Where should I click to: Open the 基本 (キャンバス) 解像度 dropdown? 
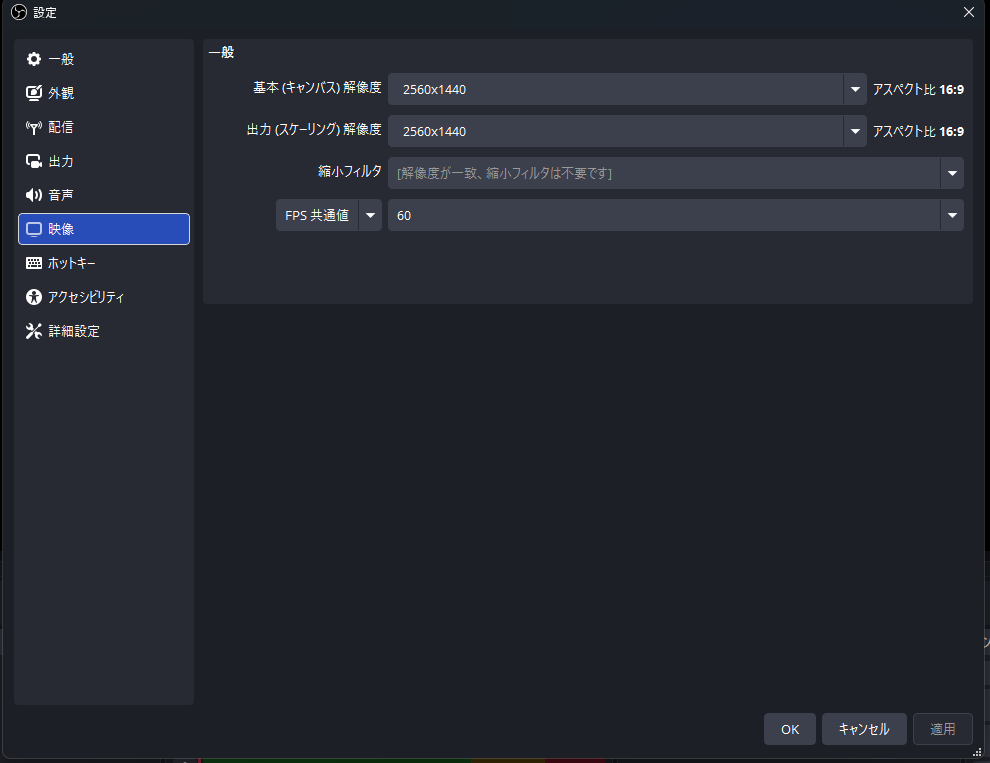(855, 89)
